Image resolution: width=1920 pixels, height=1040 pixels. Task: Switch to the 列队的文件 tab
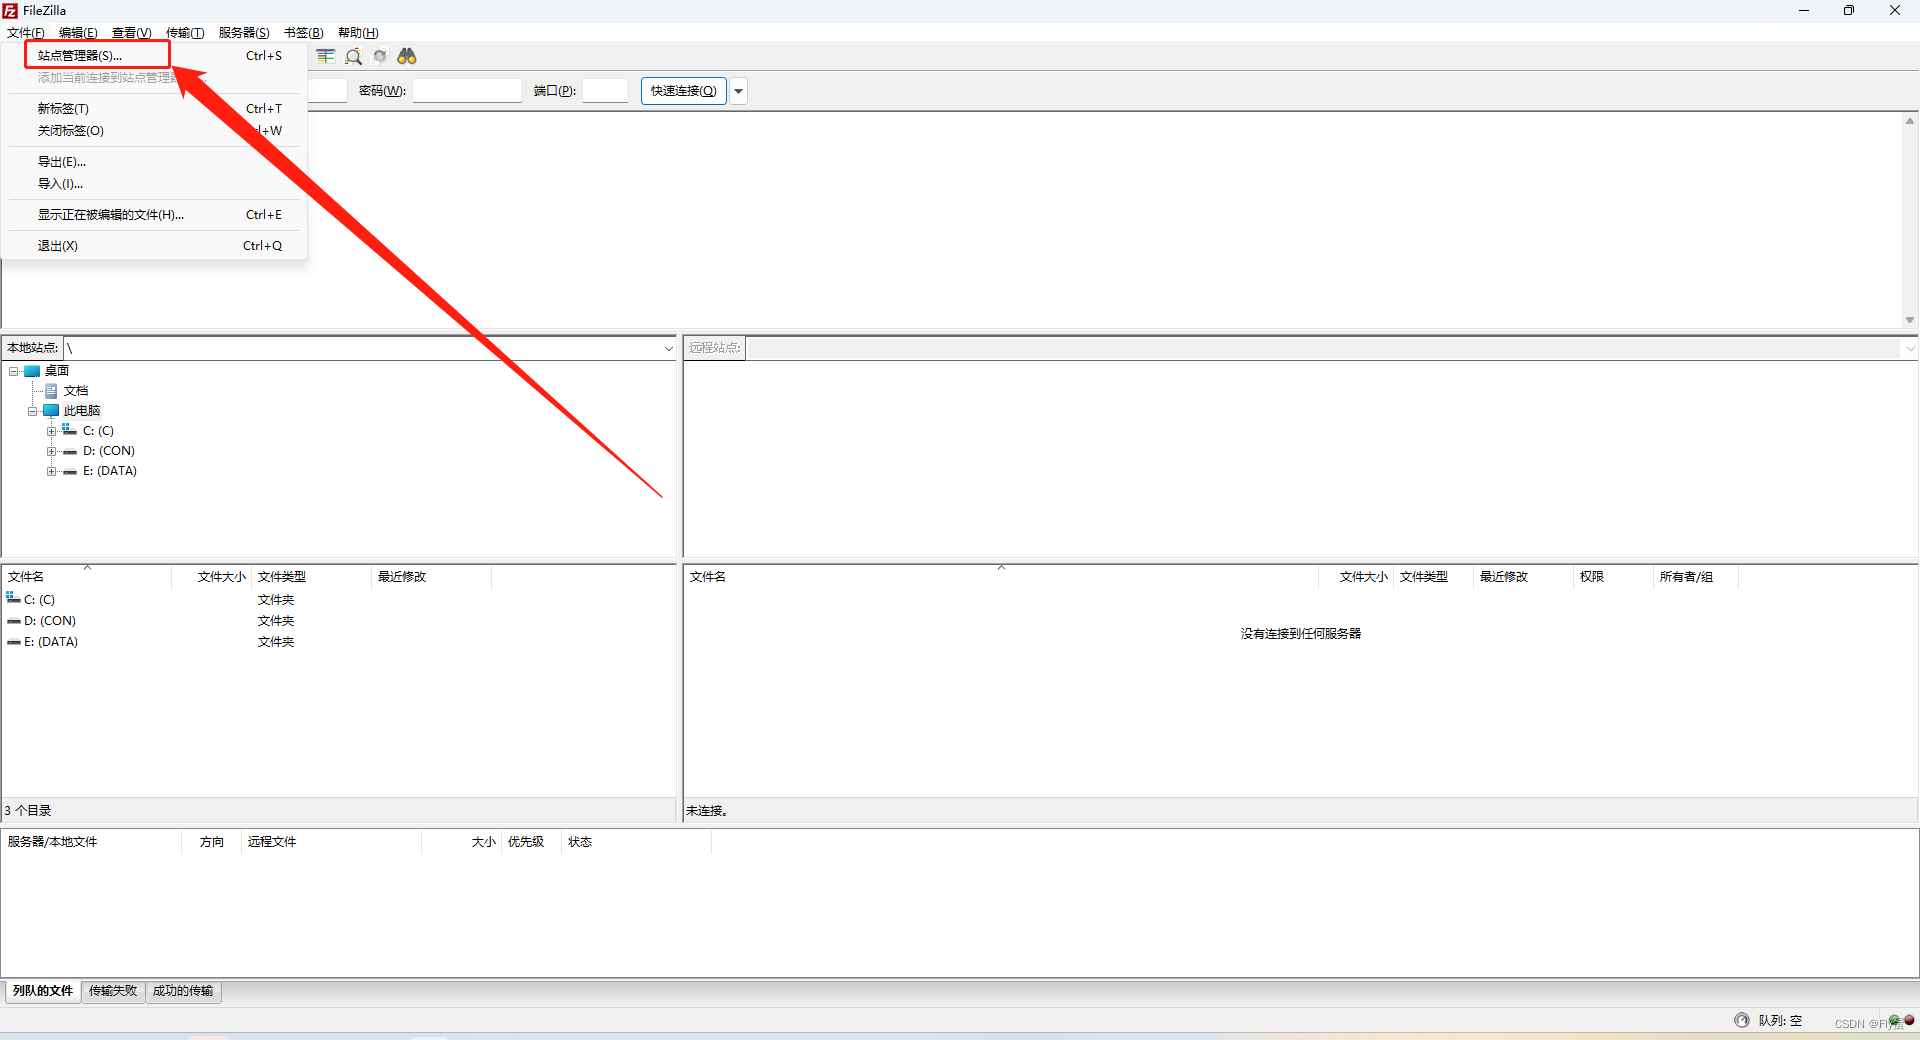click(43, 991)
